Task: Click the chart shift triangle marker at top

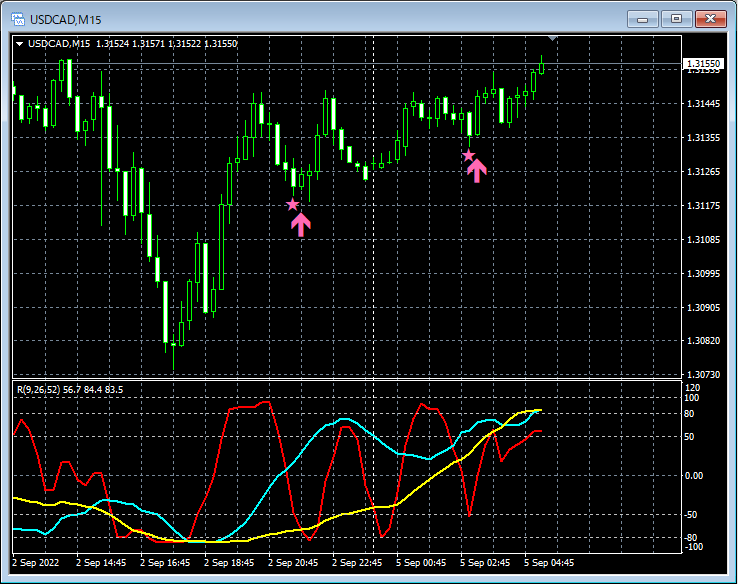Action: (x=553, y=38)
